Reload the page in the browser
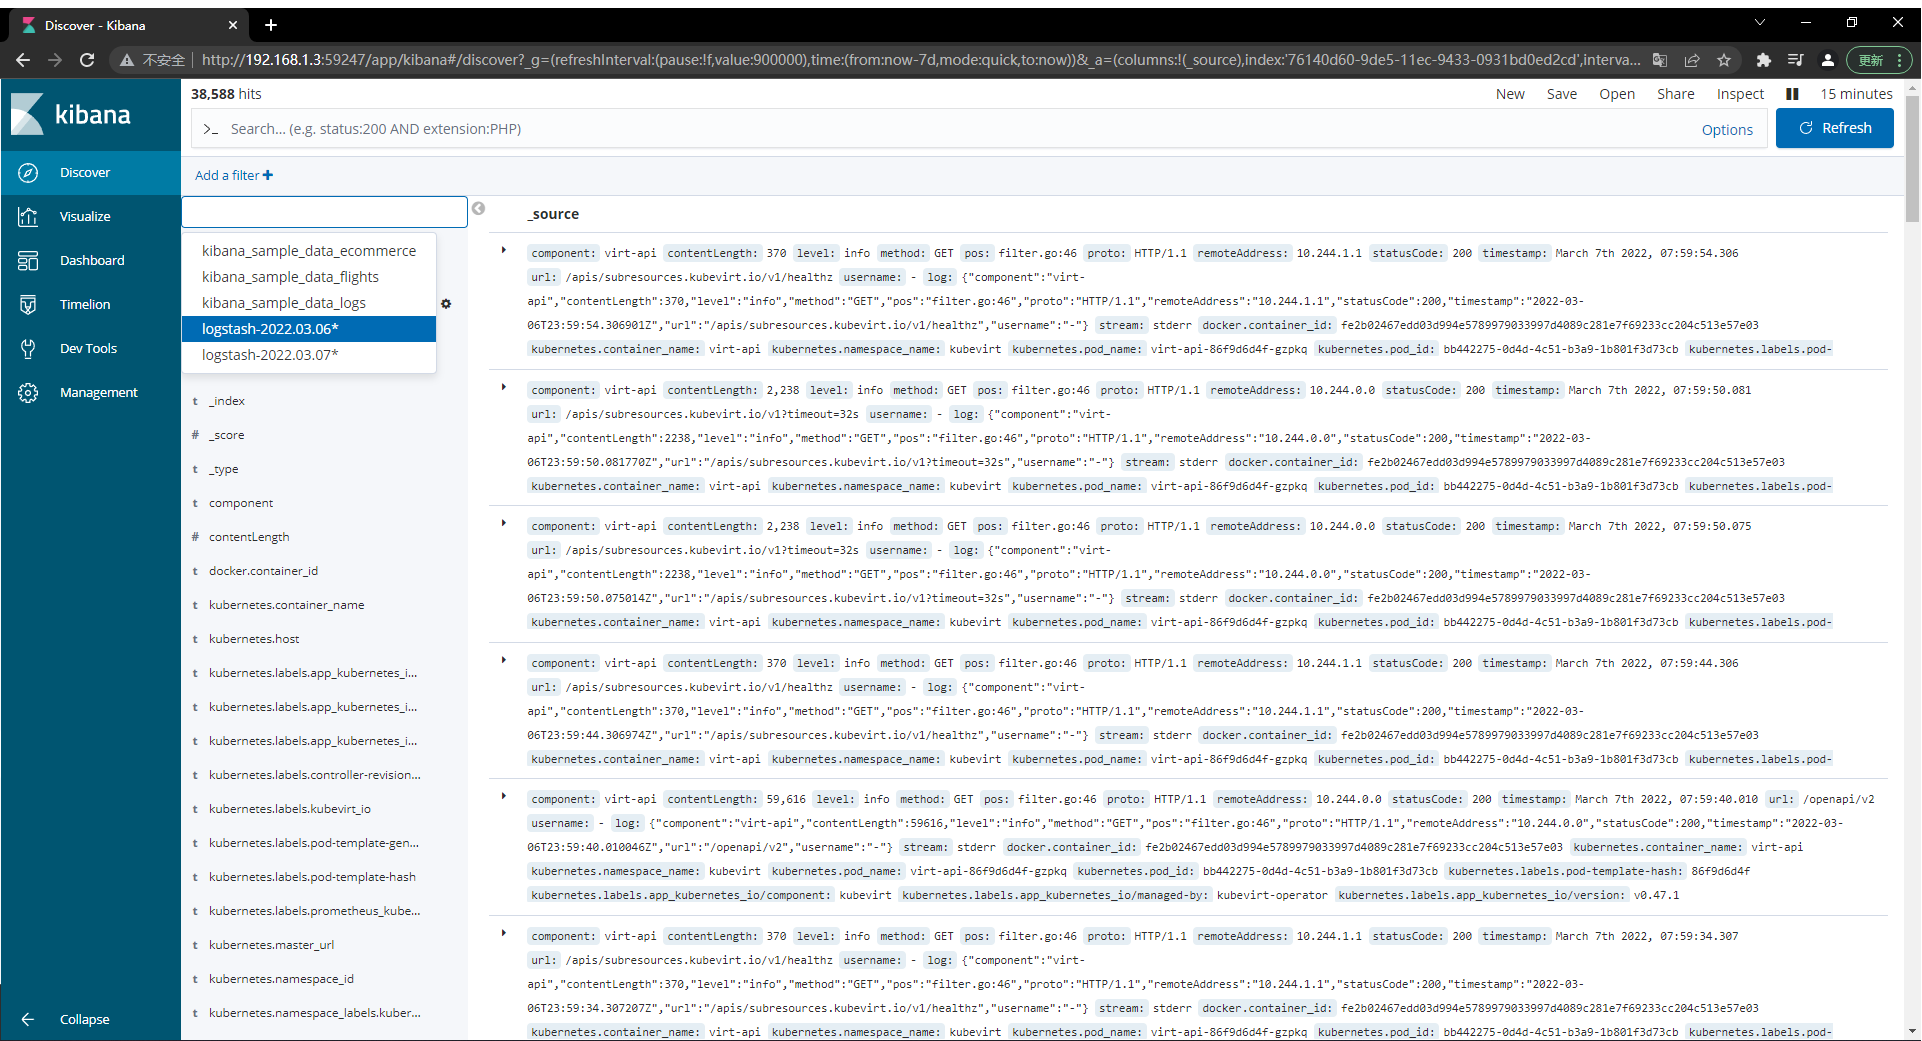The width and height of the screenshot is (1922, 1041). (87, 60)
